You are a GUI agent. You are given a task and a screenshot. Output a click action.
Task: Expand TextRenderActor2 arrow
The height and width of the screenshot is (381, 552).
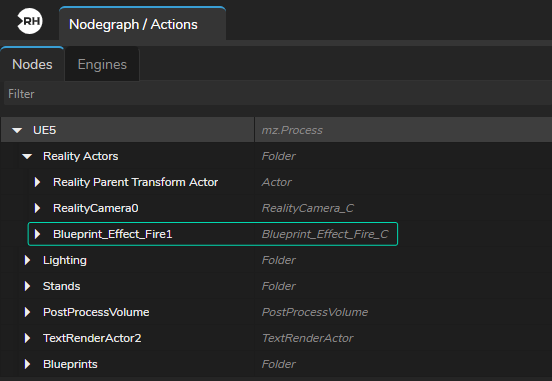pos(27,338)
